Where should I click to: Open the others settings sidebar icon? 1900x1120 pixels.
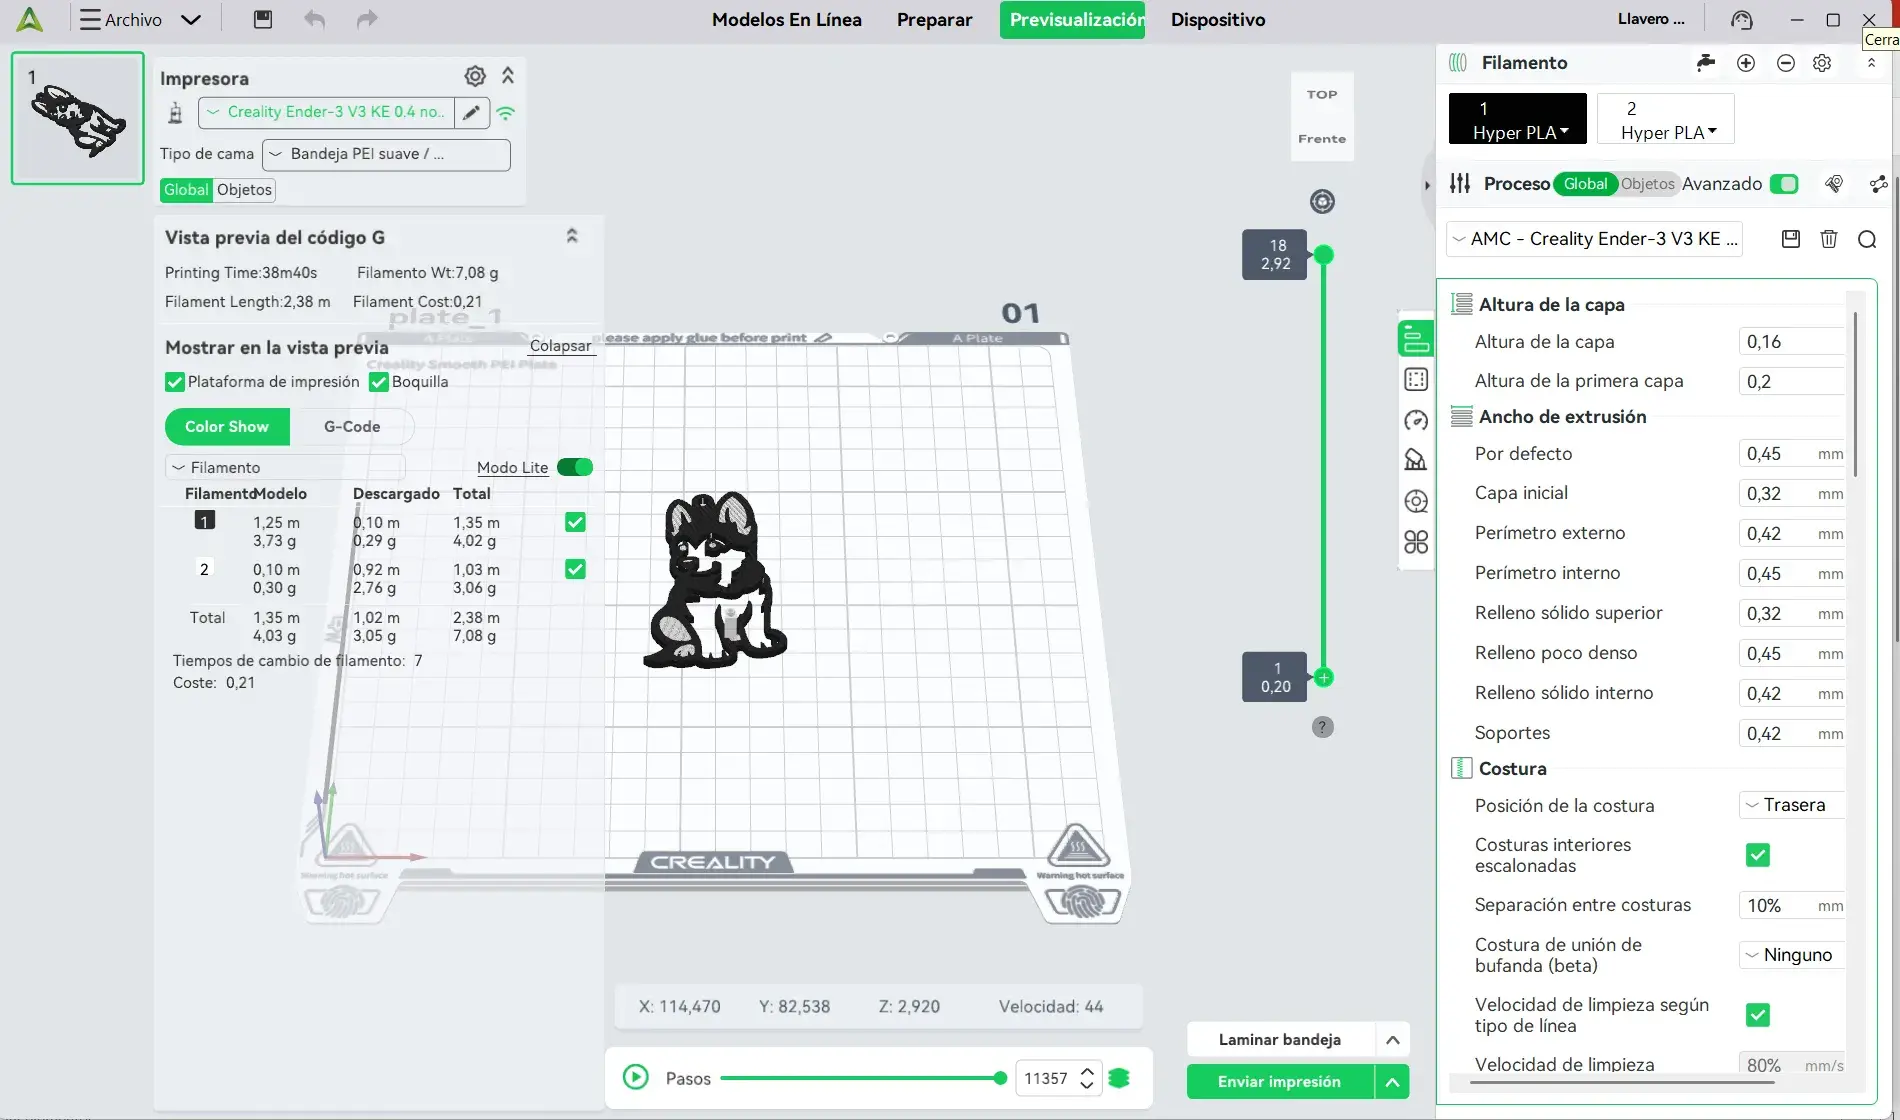(x=1416, y=542)
